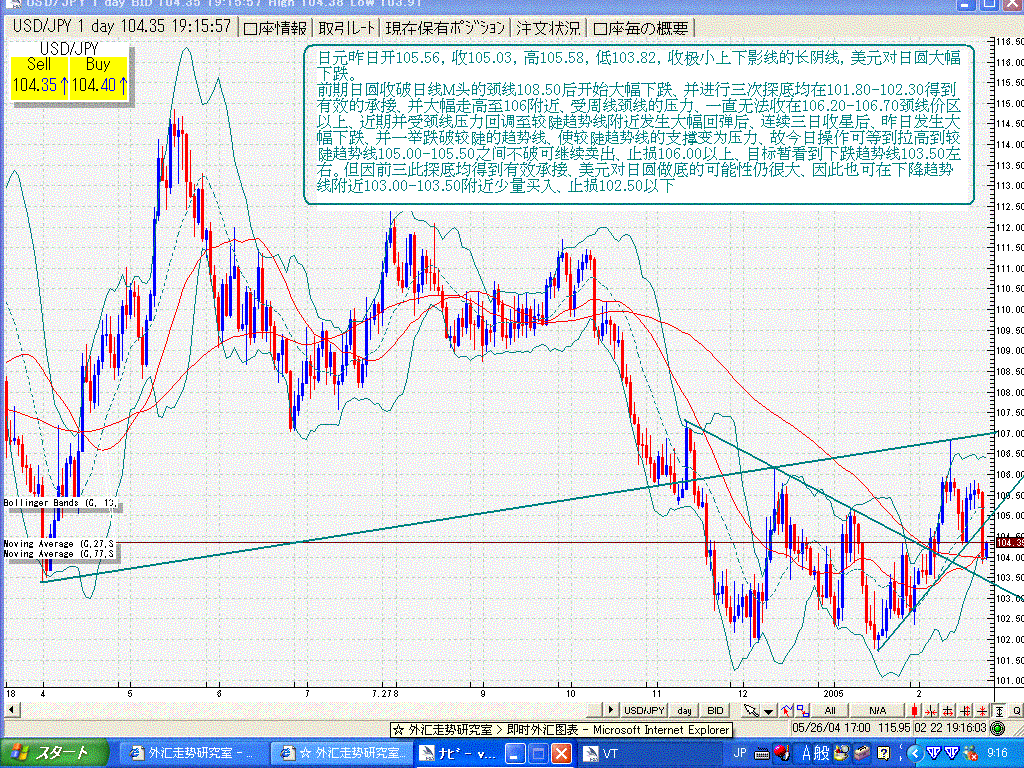The height and width of the screenshot is (768, 1024).
Task: Click the JP language indicator in tray
Action: [740, 753]
